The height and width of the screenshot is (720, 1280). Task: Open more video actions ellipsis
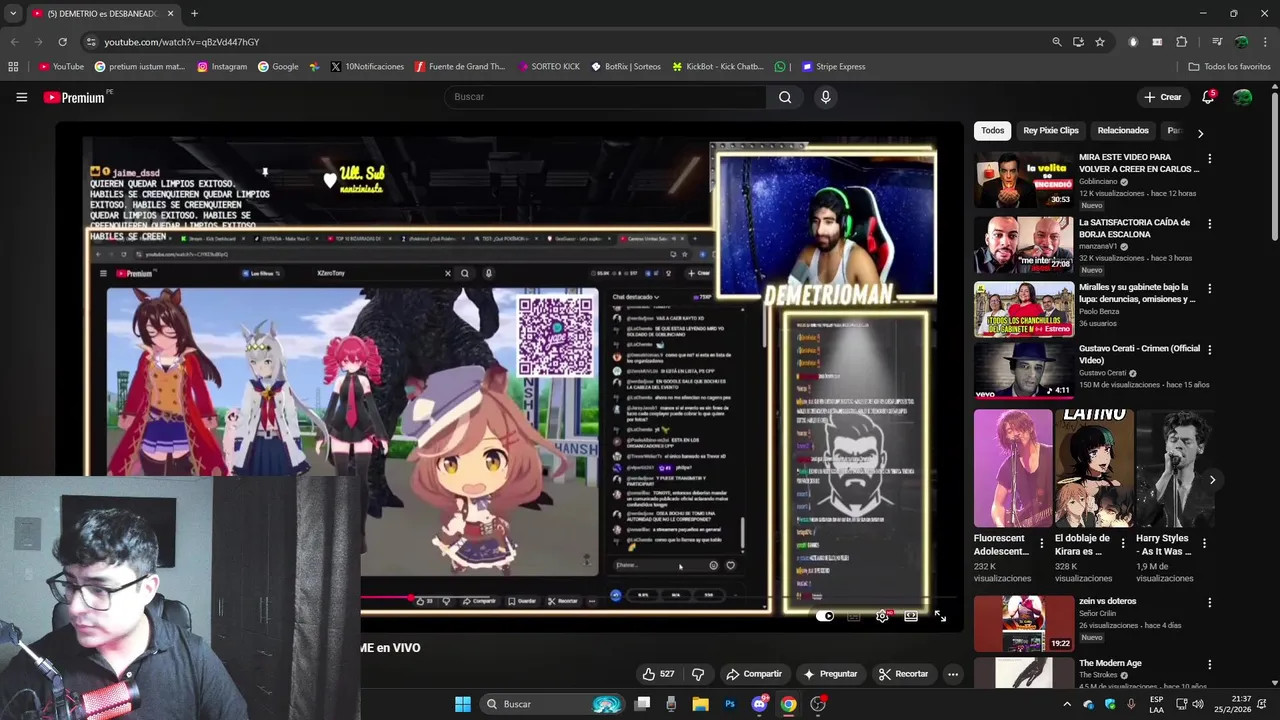point(953,674)
